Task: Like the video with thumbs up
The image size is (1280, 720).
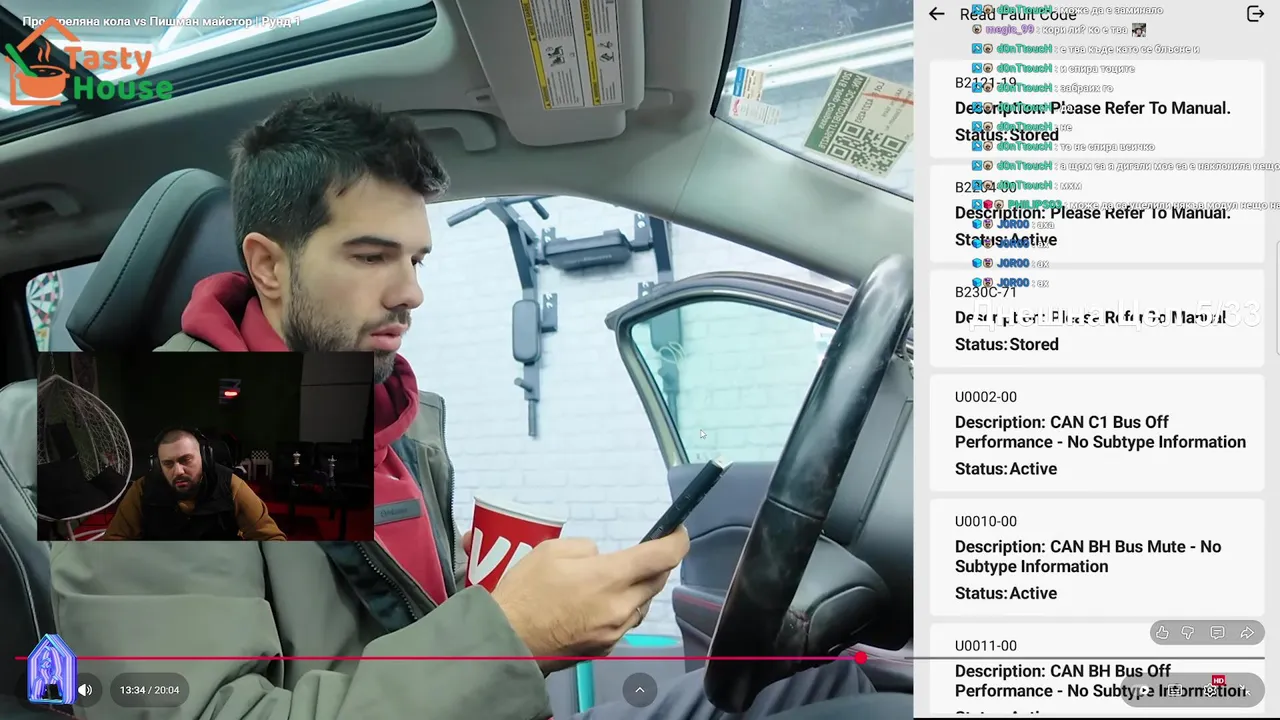Action: [x=1162, y=633]
